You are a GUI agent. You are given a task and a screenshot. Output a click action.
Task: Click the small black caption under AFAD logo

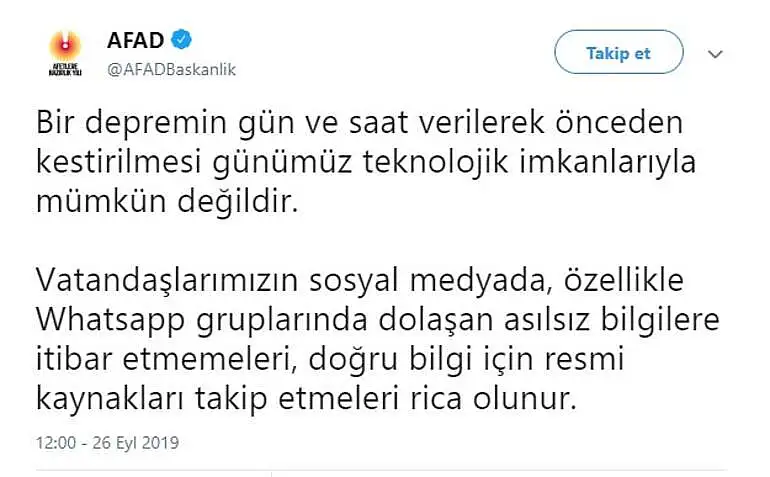coord(65,69)
